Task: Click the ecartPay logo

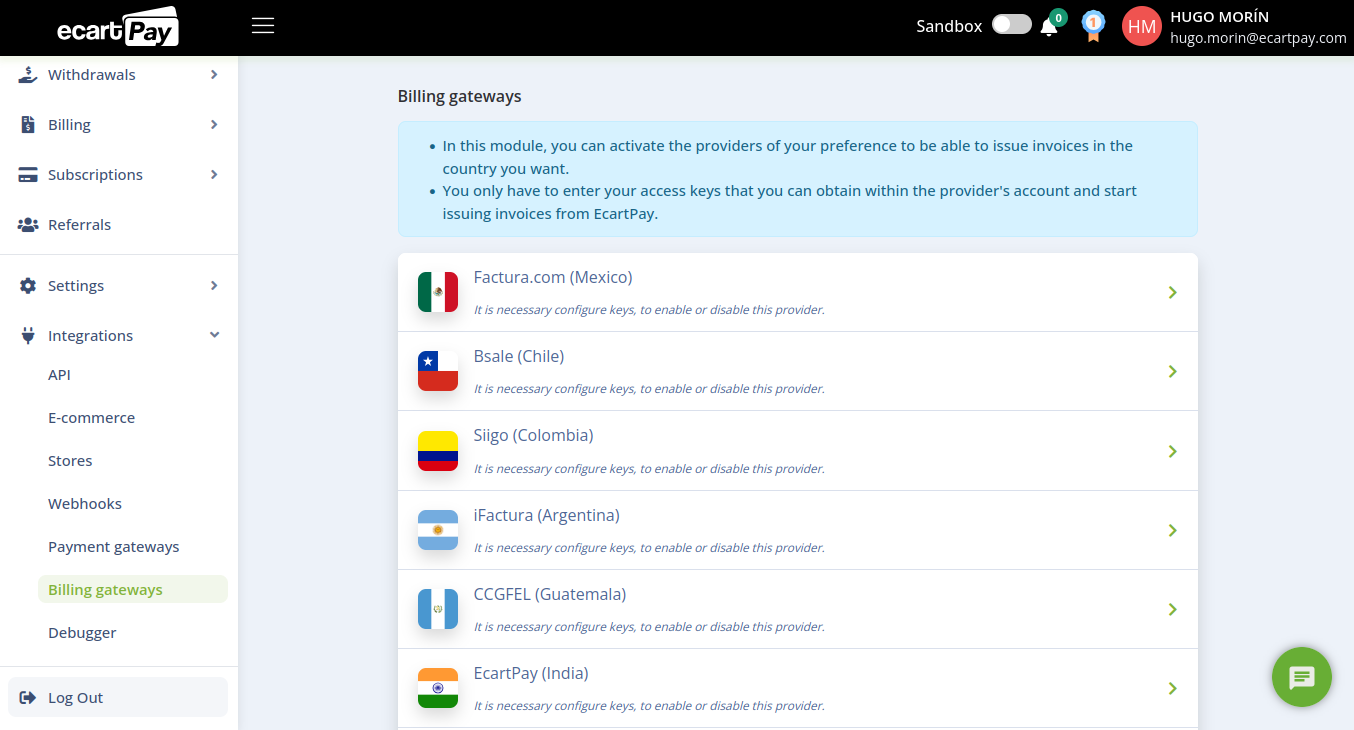Action: [x=118, y=27]
